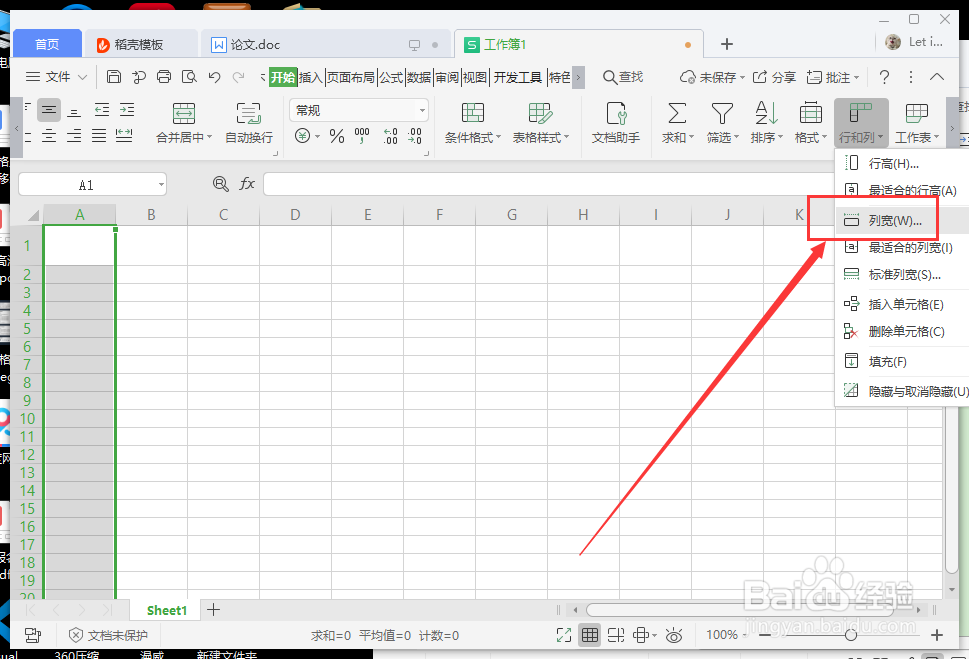Collapse the ribbon with chevron
The image size is (969, 659).
(x=937, y=77)
